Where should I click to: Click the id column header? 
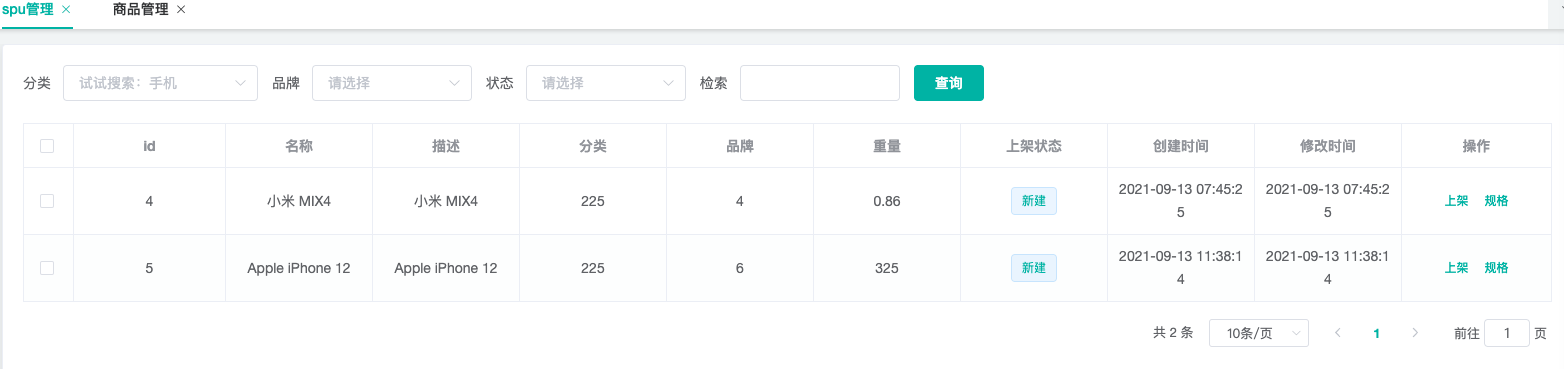(x=149, y=146)
